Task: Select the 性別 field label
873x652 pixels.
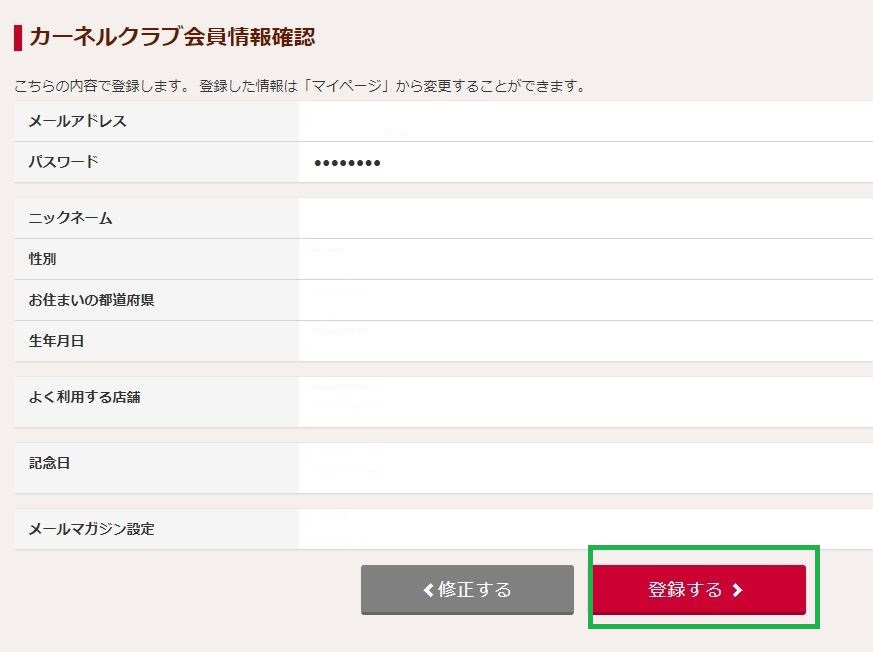Action: pyautogui.click(x=44, y=258)
